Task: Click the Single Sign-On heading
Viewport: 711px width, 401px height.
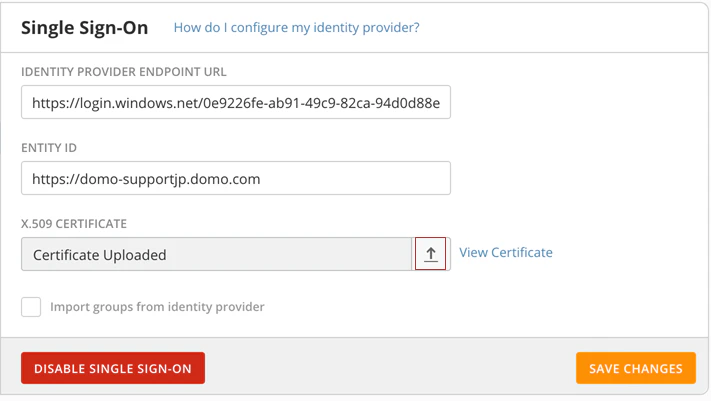Action: (85, 28)
